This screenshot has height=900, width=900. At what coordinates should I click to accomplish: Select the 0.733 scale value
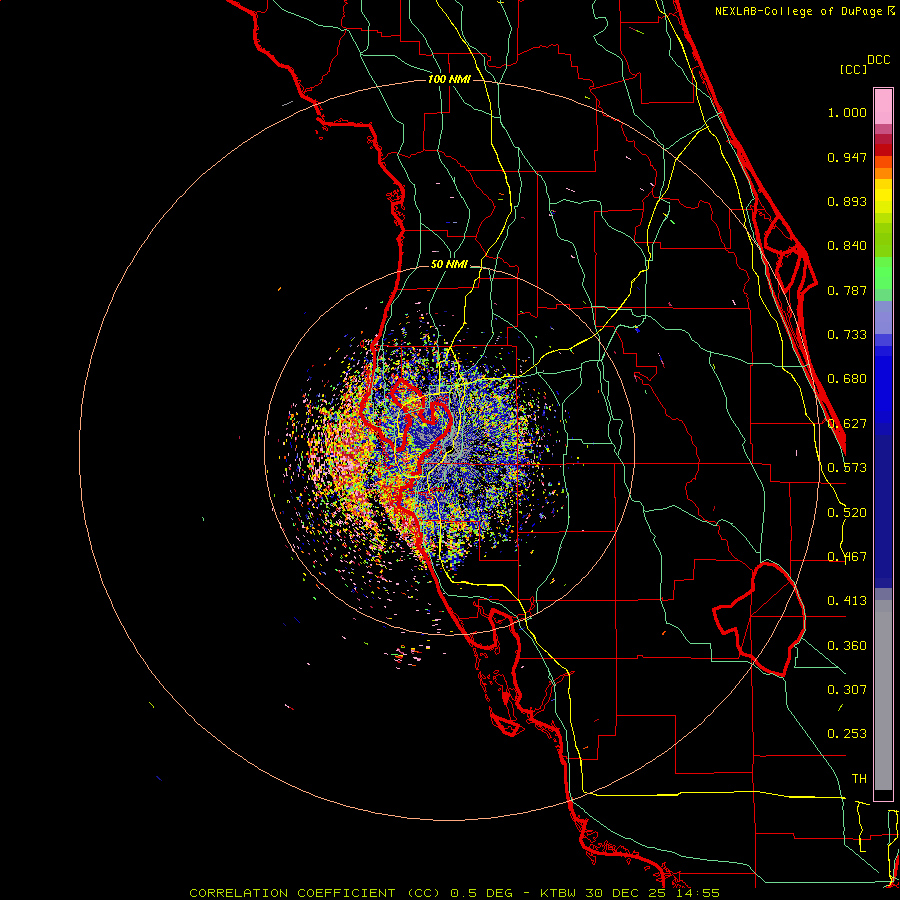coord(847,335)
